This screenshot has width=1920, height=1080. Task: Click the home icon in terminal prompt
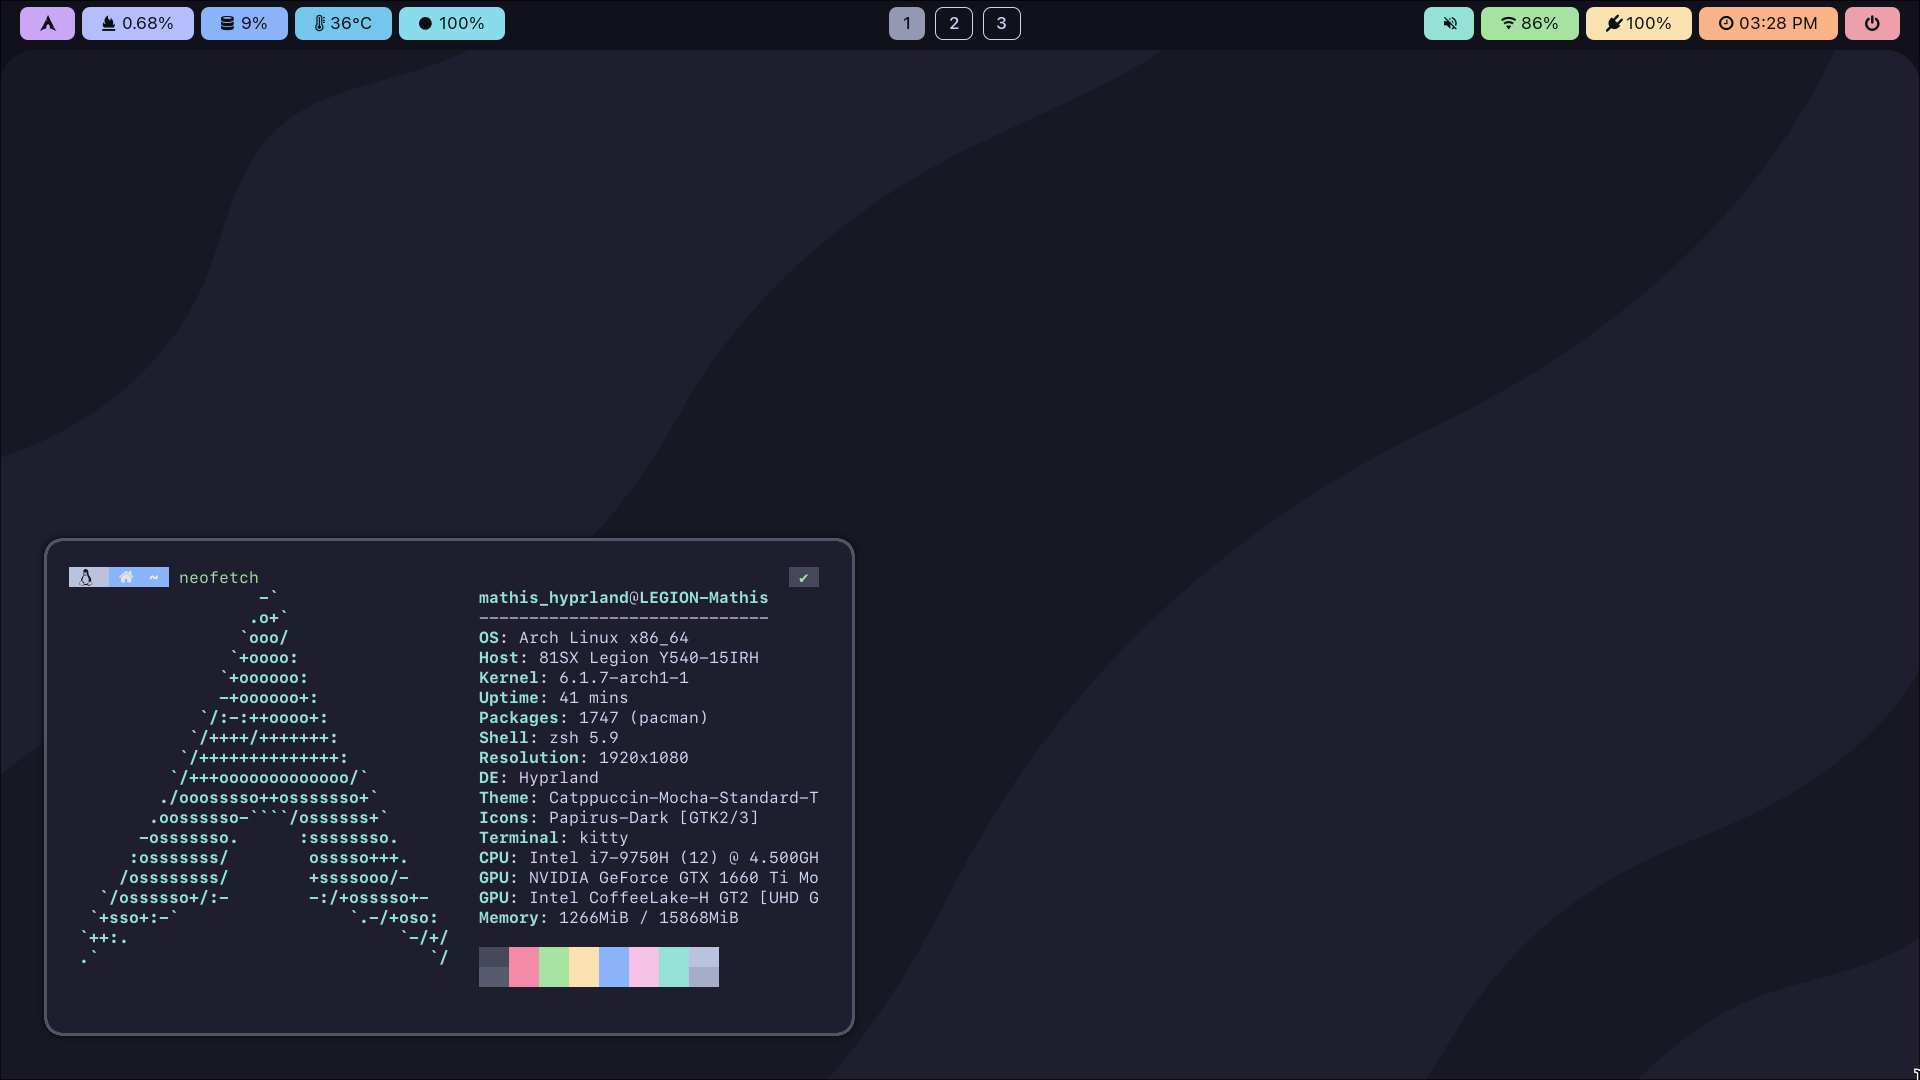click(126, 577)
